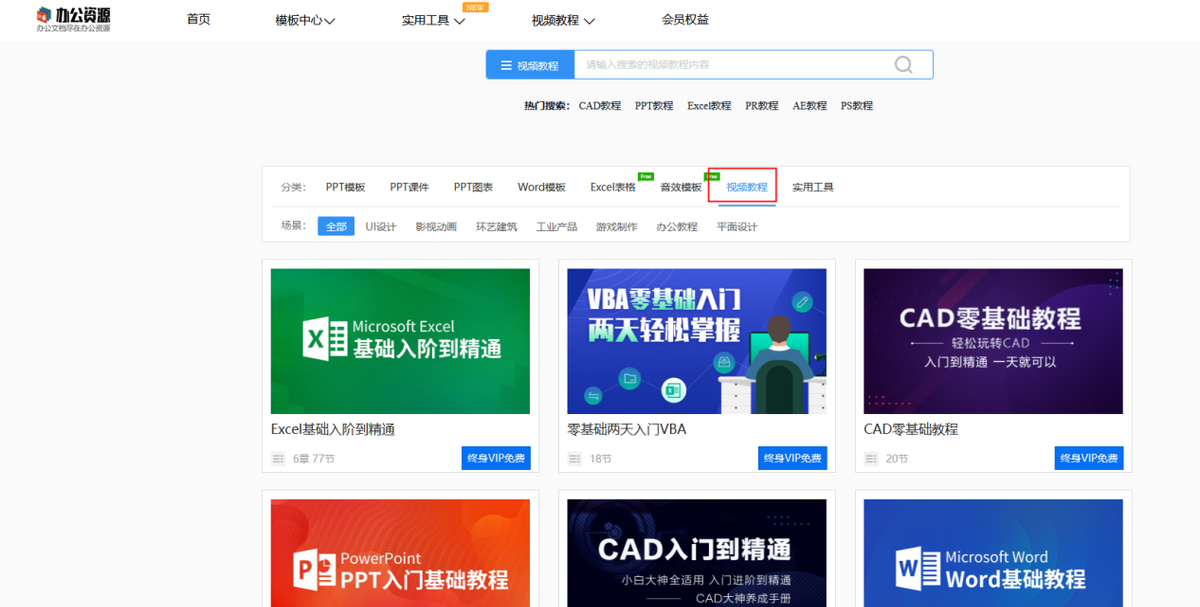
Task: Select the PPT课件 category tab
Action: click(409, 187)
